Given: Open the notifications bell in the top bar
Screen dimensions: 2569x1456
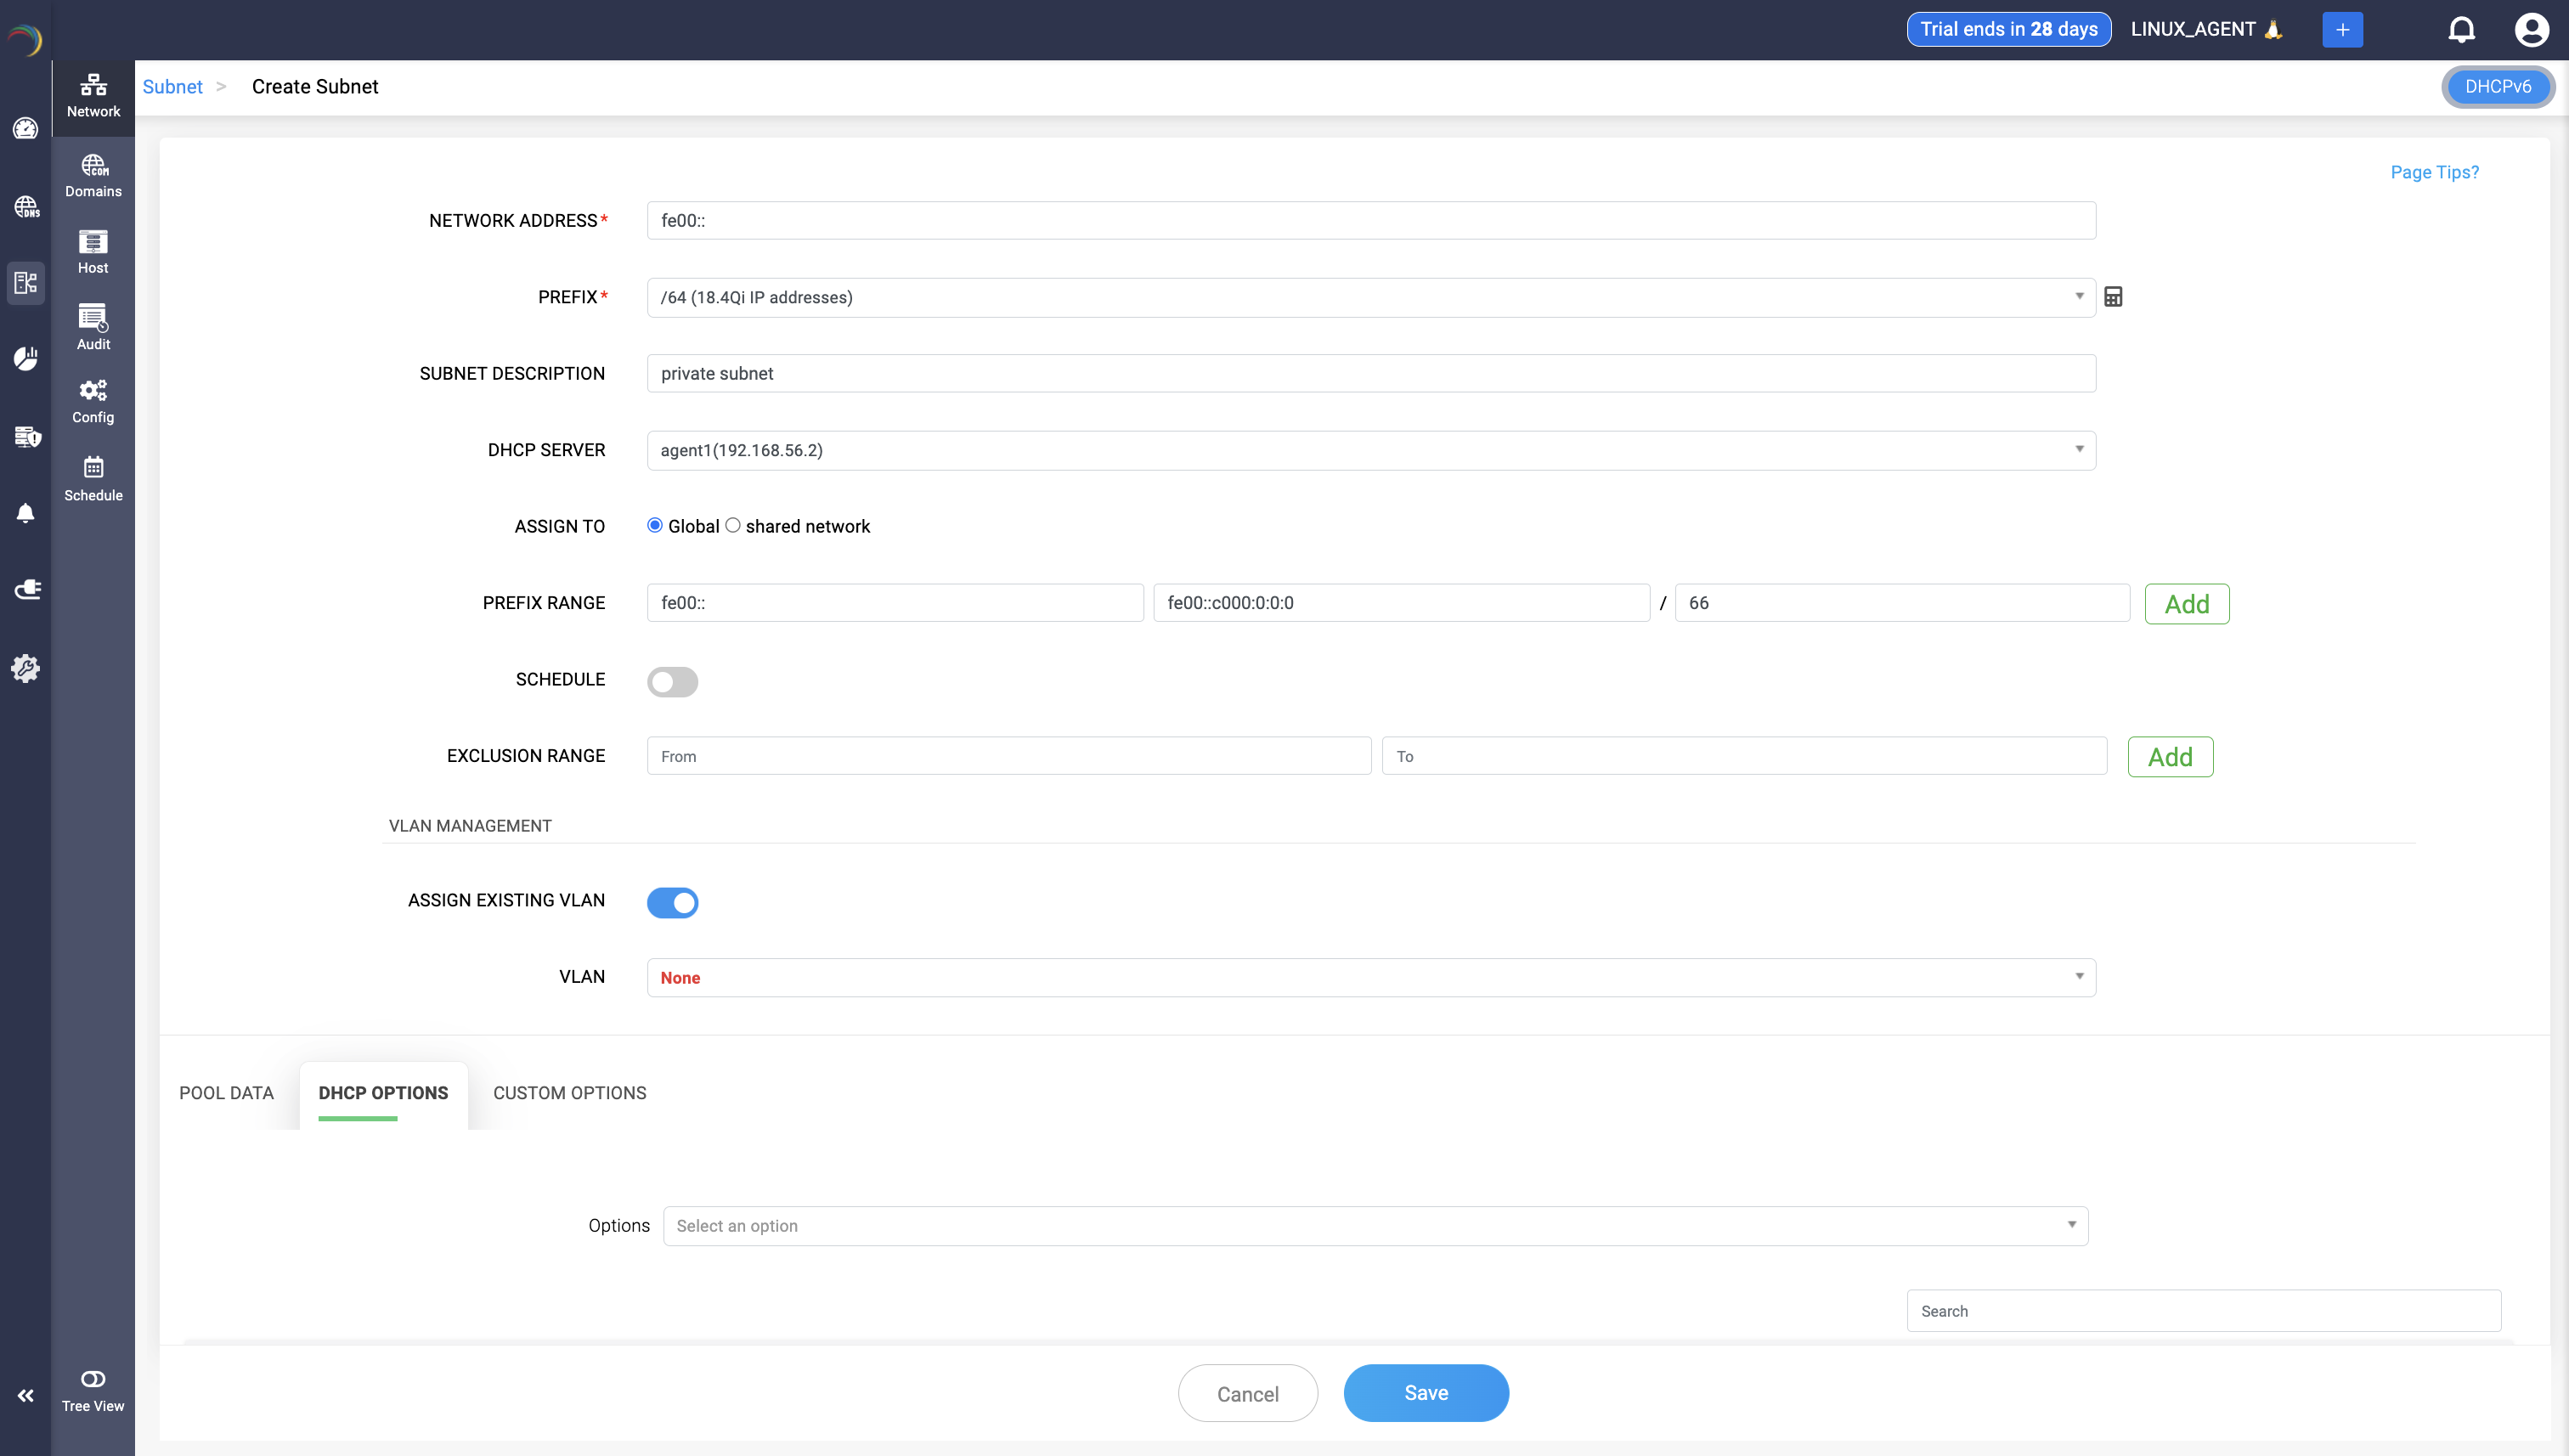Looking at the screenshot, I should coord(2461,30).
